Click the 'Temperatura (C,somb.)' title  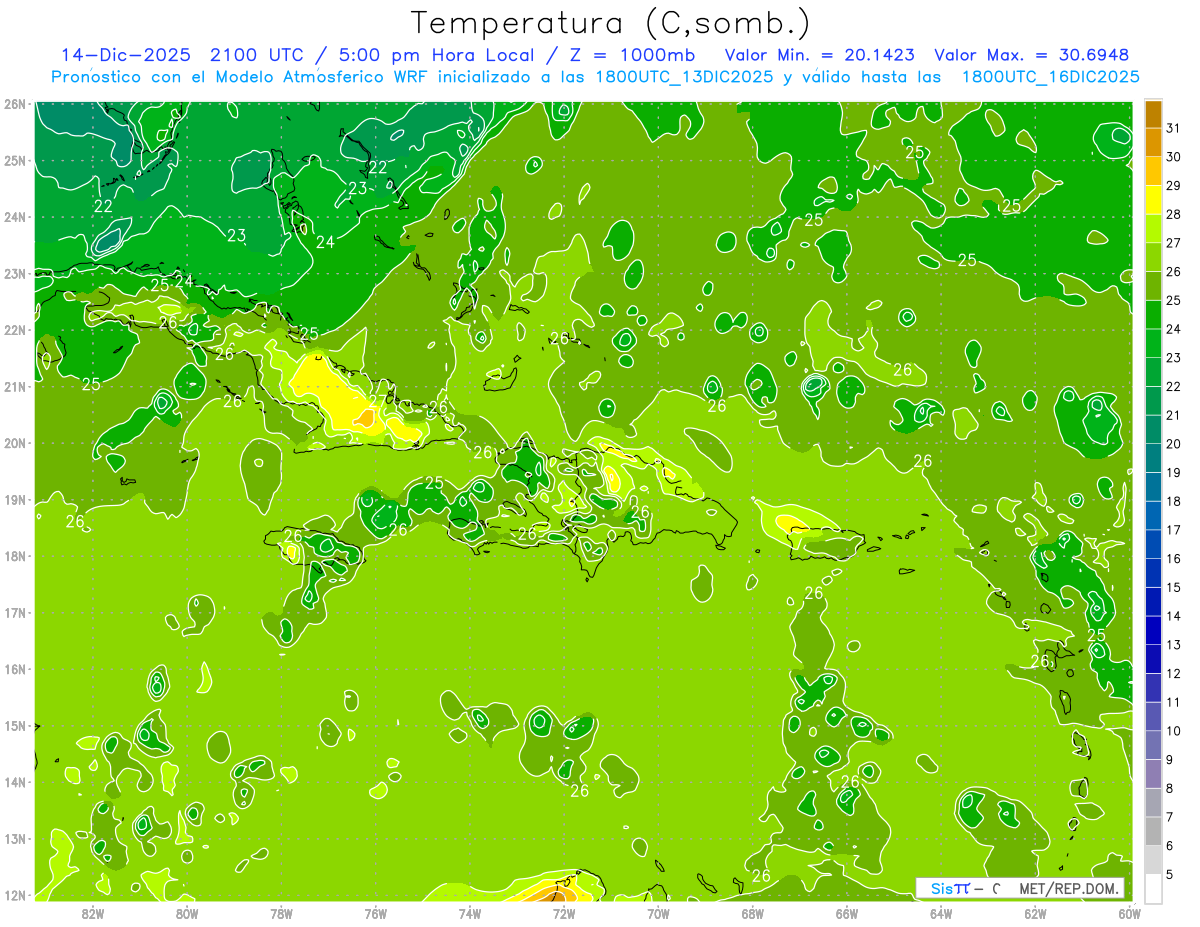click(611, 23)
